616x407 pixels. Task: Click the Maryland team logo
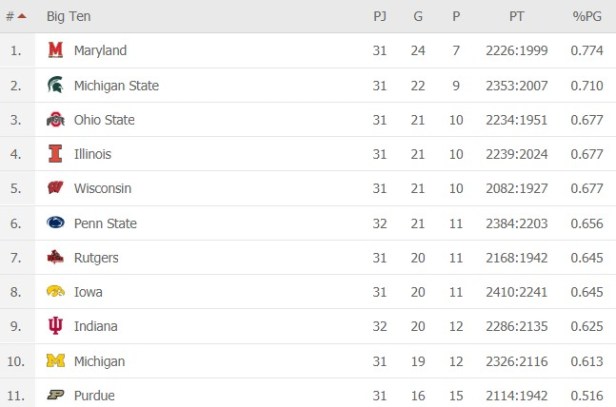coord(55,51)
